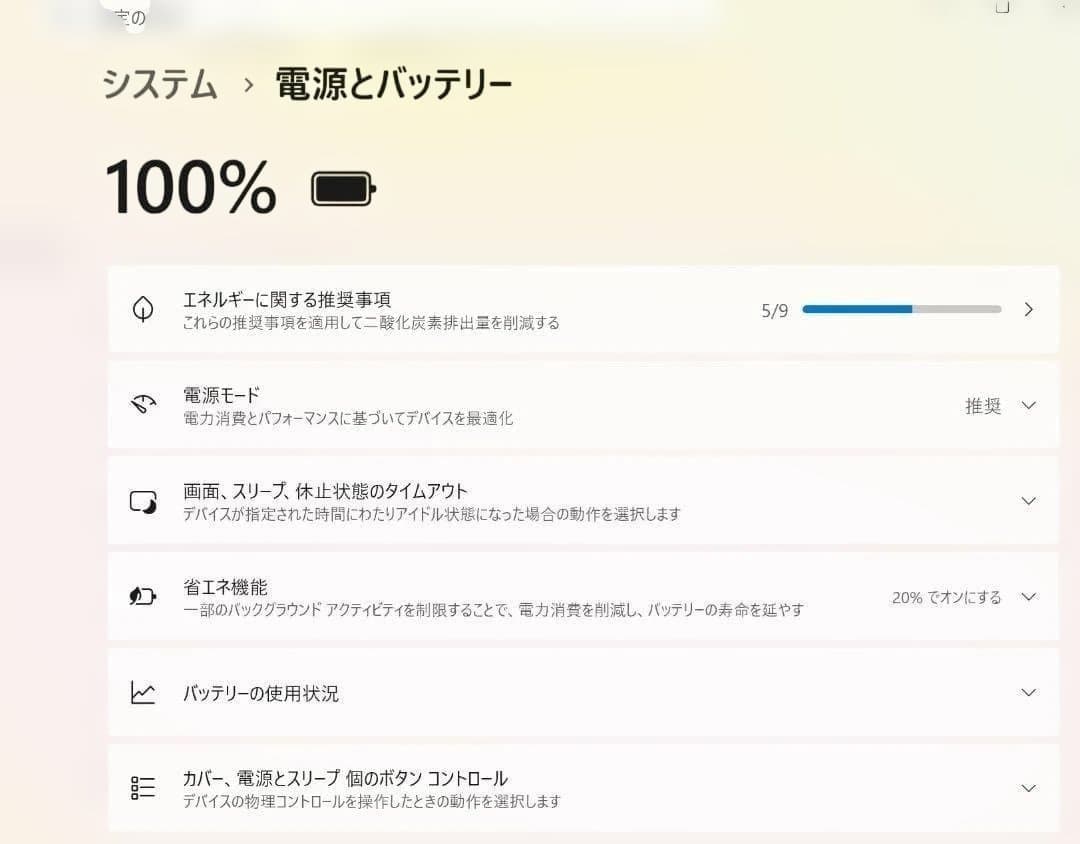Open the システム breadcrumb link
The width and height of the screenshot is (1080, 844).
[158, 86]
